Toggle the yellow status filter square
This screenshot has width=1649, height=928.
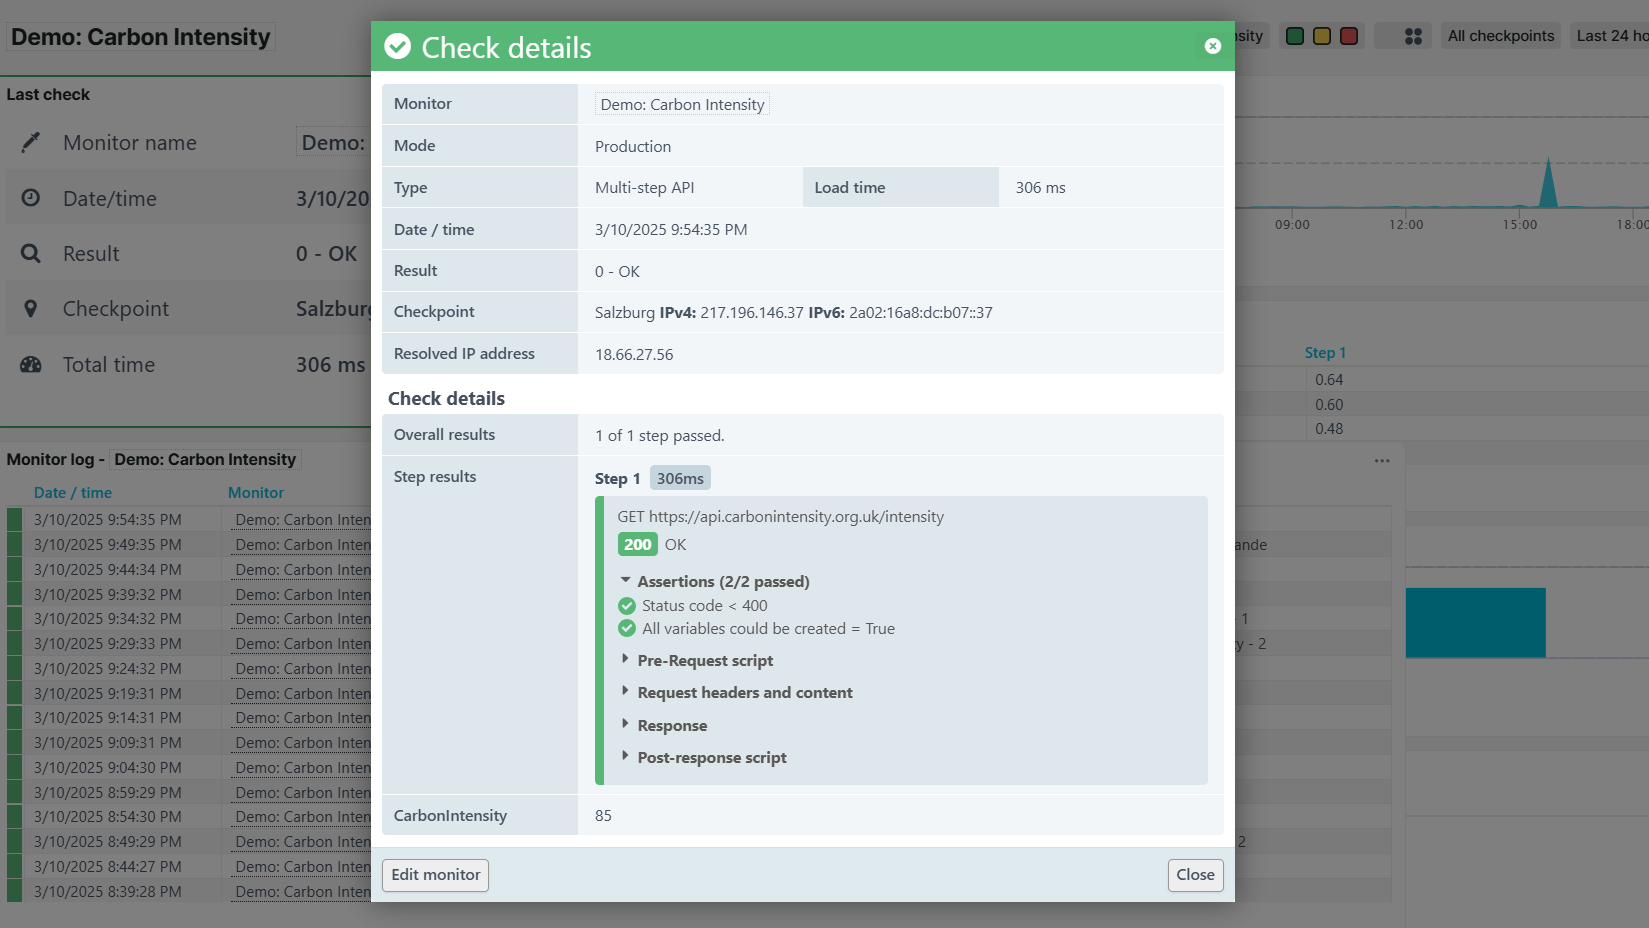pos(1321,36)
